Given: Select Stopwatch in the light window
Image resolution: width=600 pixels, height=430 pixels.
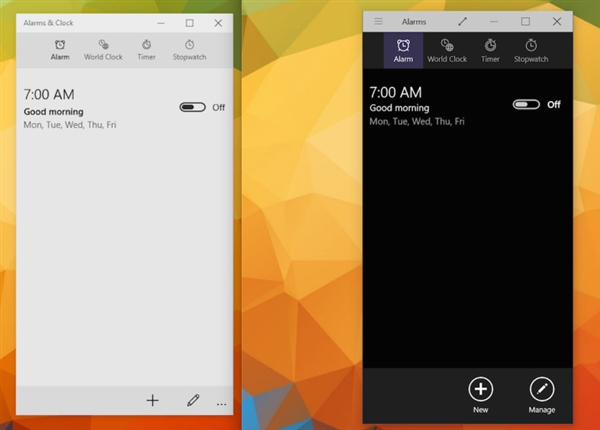Looking at the screenshot, I should coord(190,49).
